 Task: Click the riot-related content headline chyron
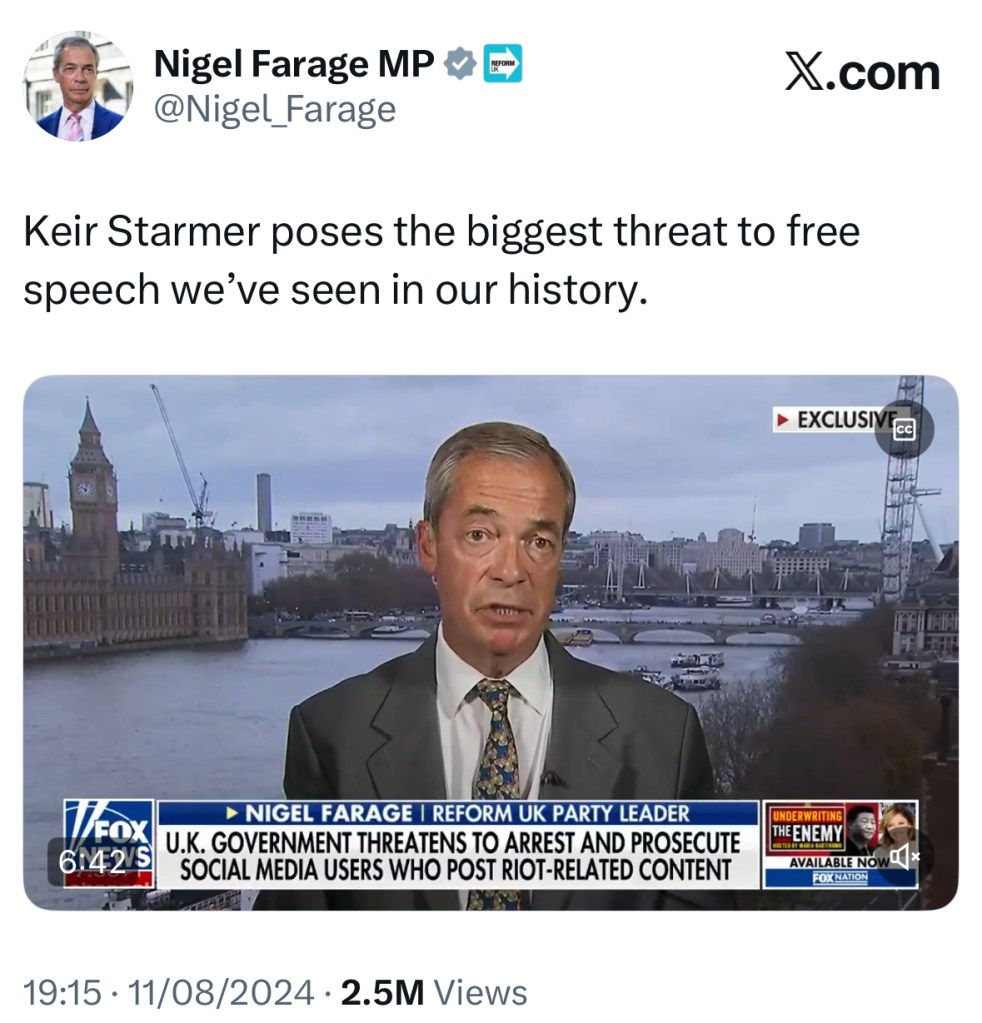tap(455, 855)
